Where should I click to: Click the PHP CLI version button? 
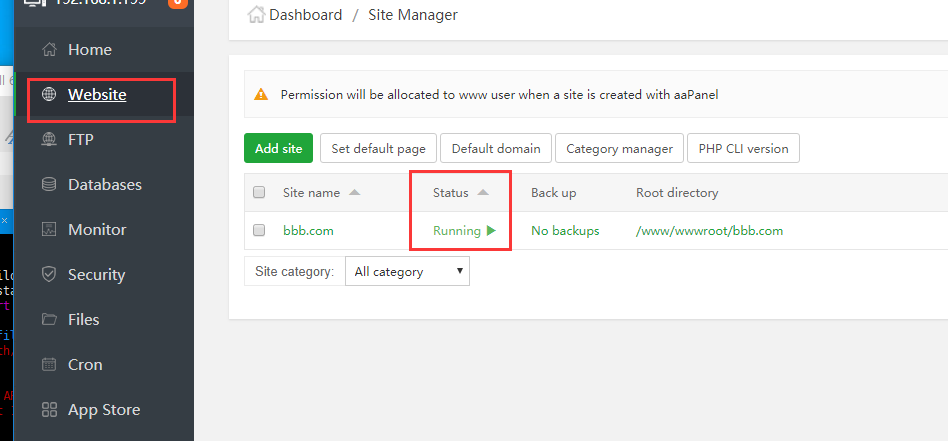pyautogui.click(x=742, y=149)
